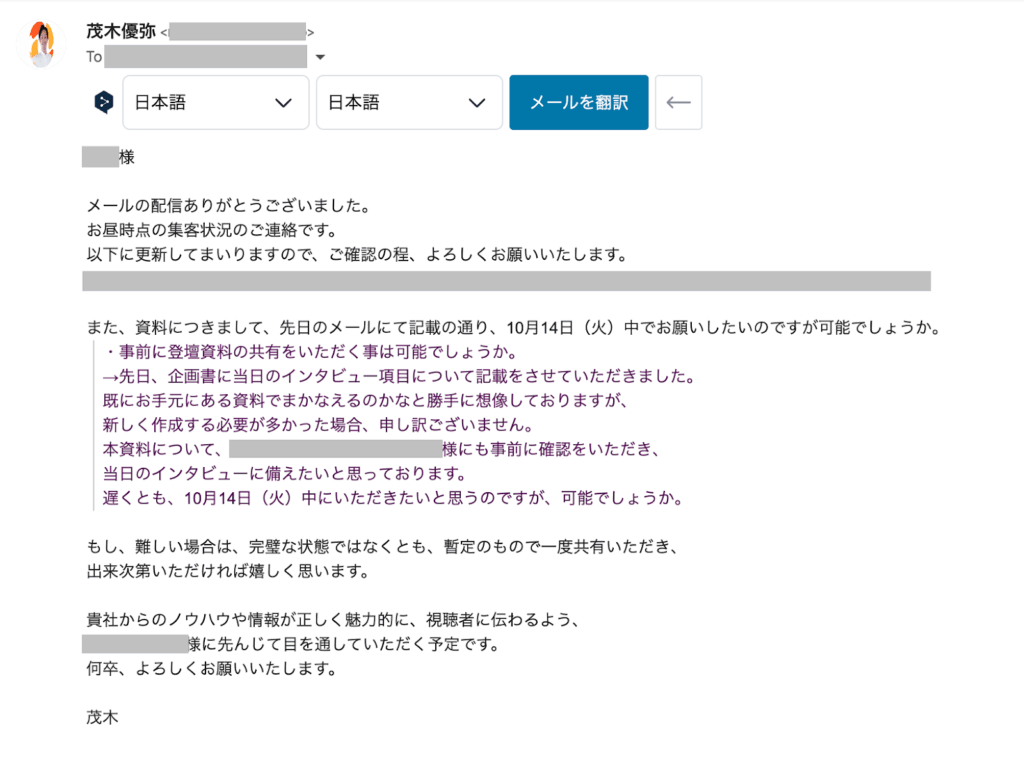Click the long redacted bar below the intro

pyautogui.click(x=506, y=280)
